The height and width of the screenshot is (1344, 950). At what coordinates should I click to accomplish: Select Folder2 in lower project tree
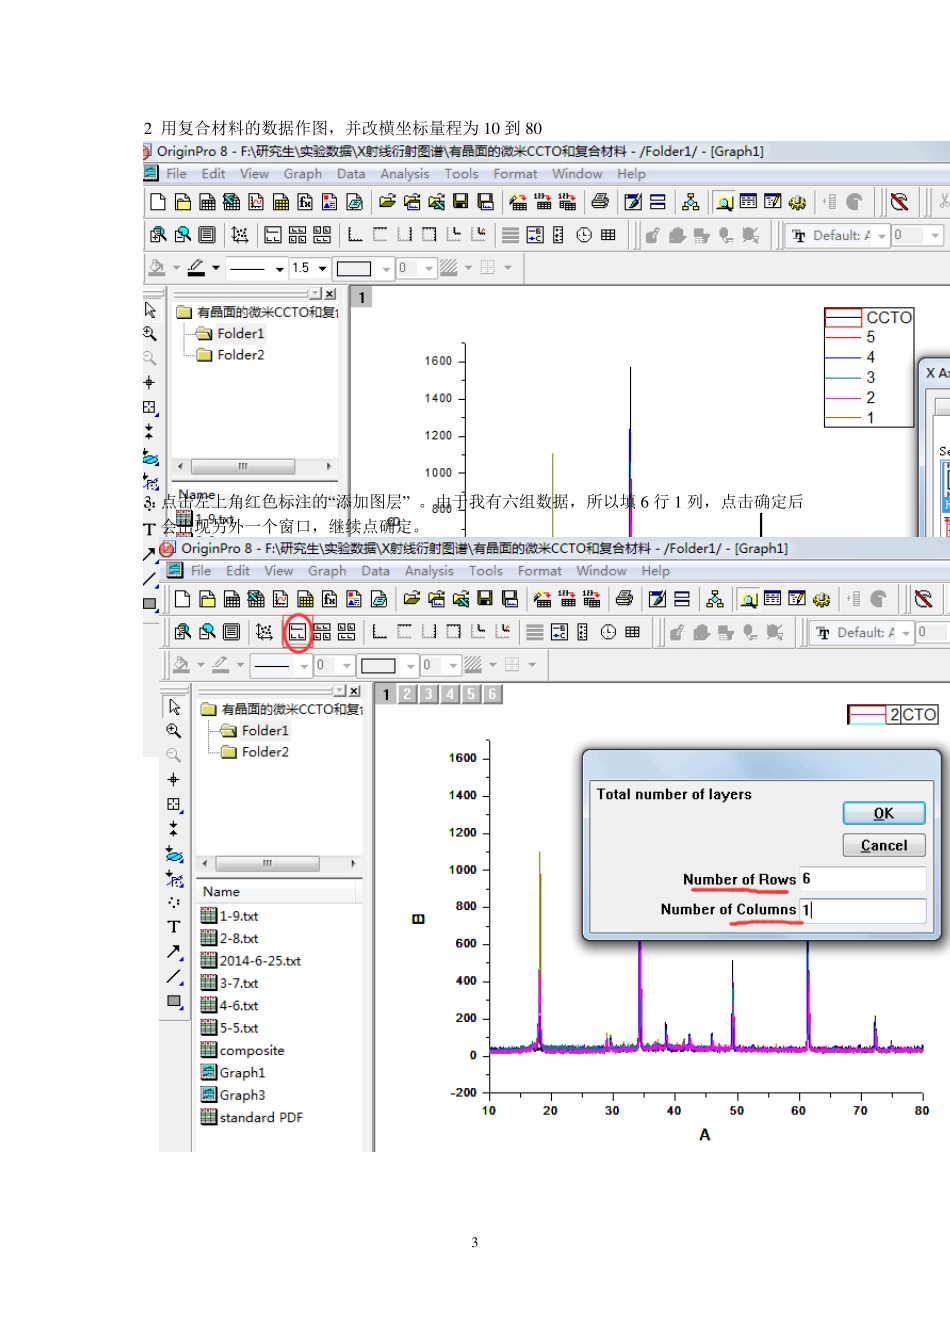tap(264, 752)
